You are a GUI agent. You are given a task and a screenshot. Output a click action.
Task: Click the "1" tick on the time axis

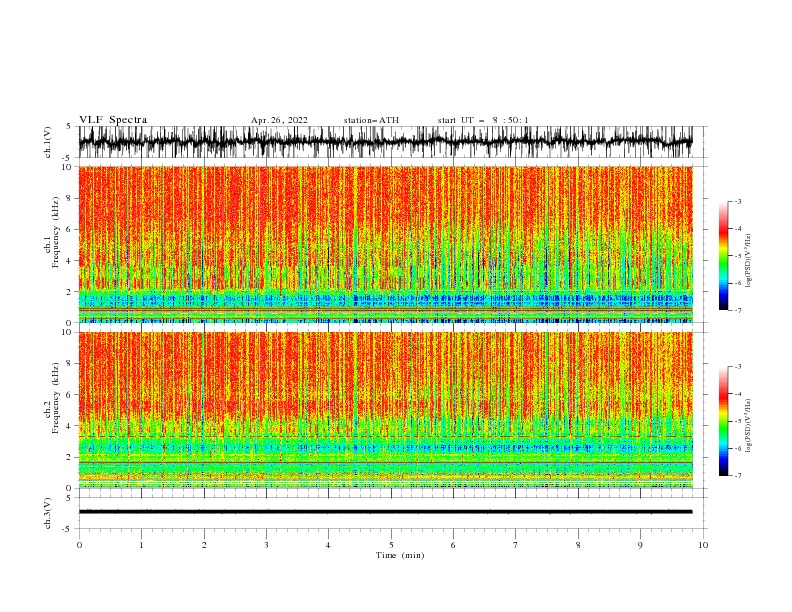pyautogui.click(x=141, y=545)
